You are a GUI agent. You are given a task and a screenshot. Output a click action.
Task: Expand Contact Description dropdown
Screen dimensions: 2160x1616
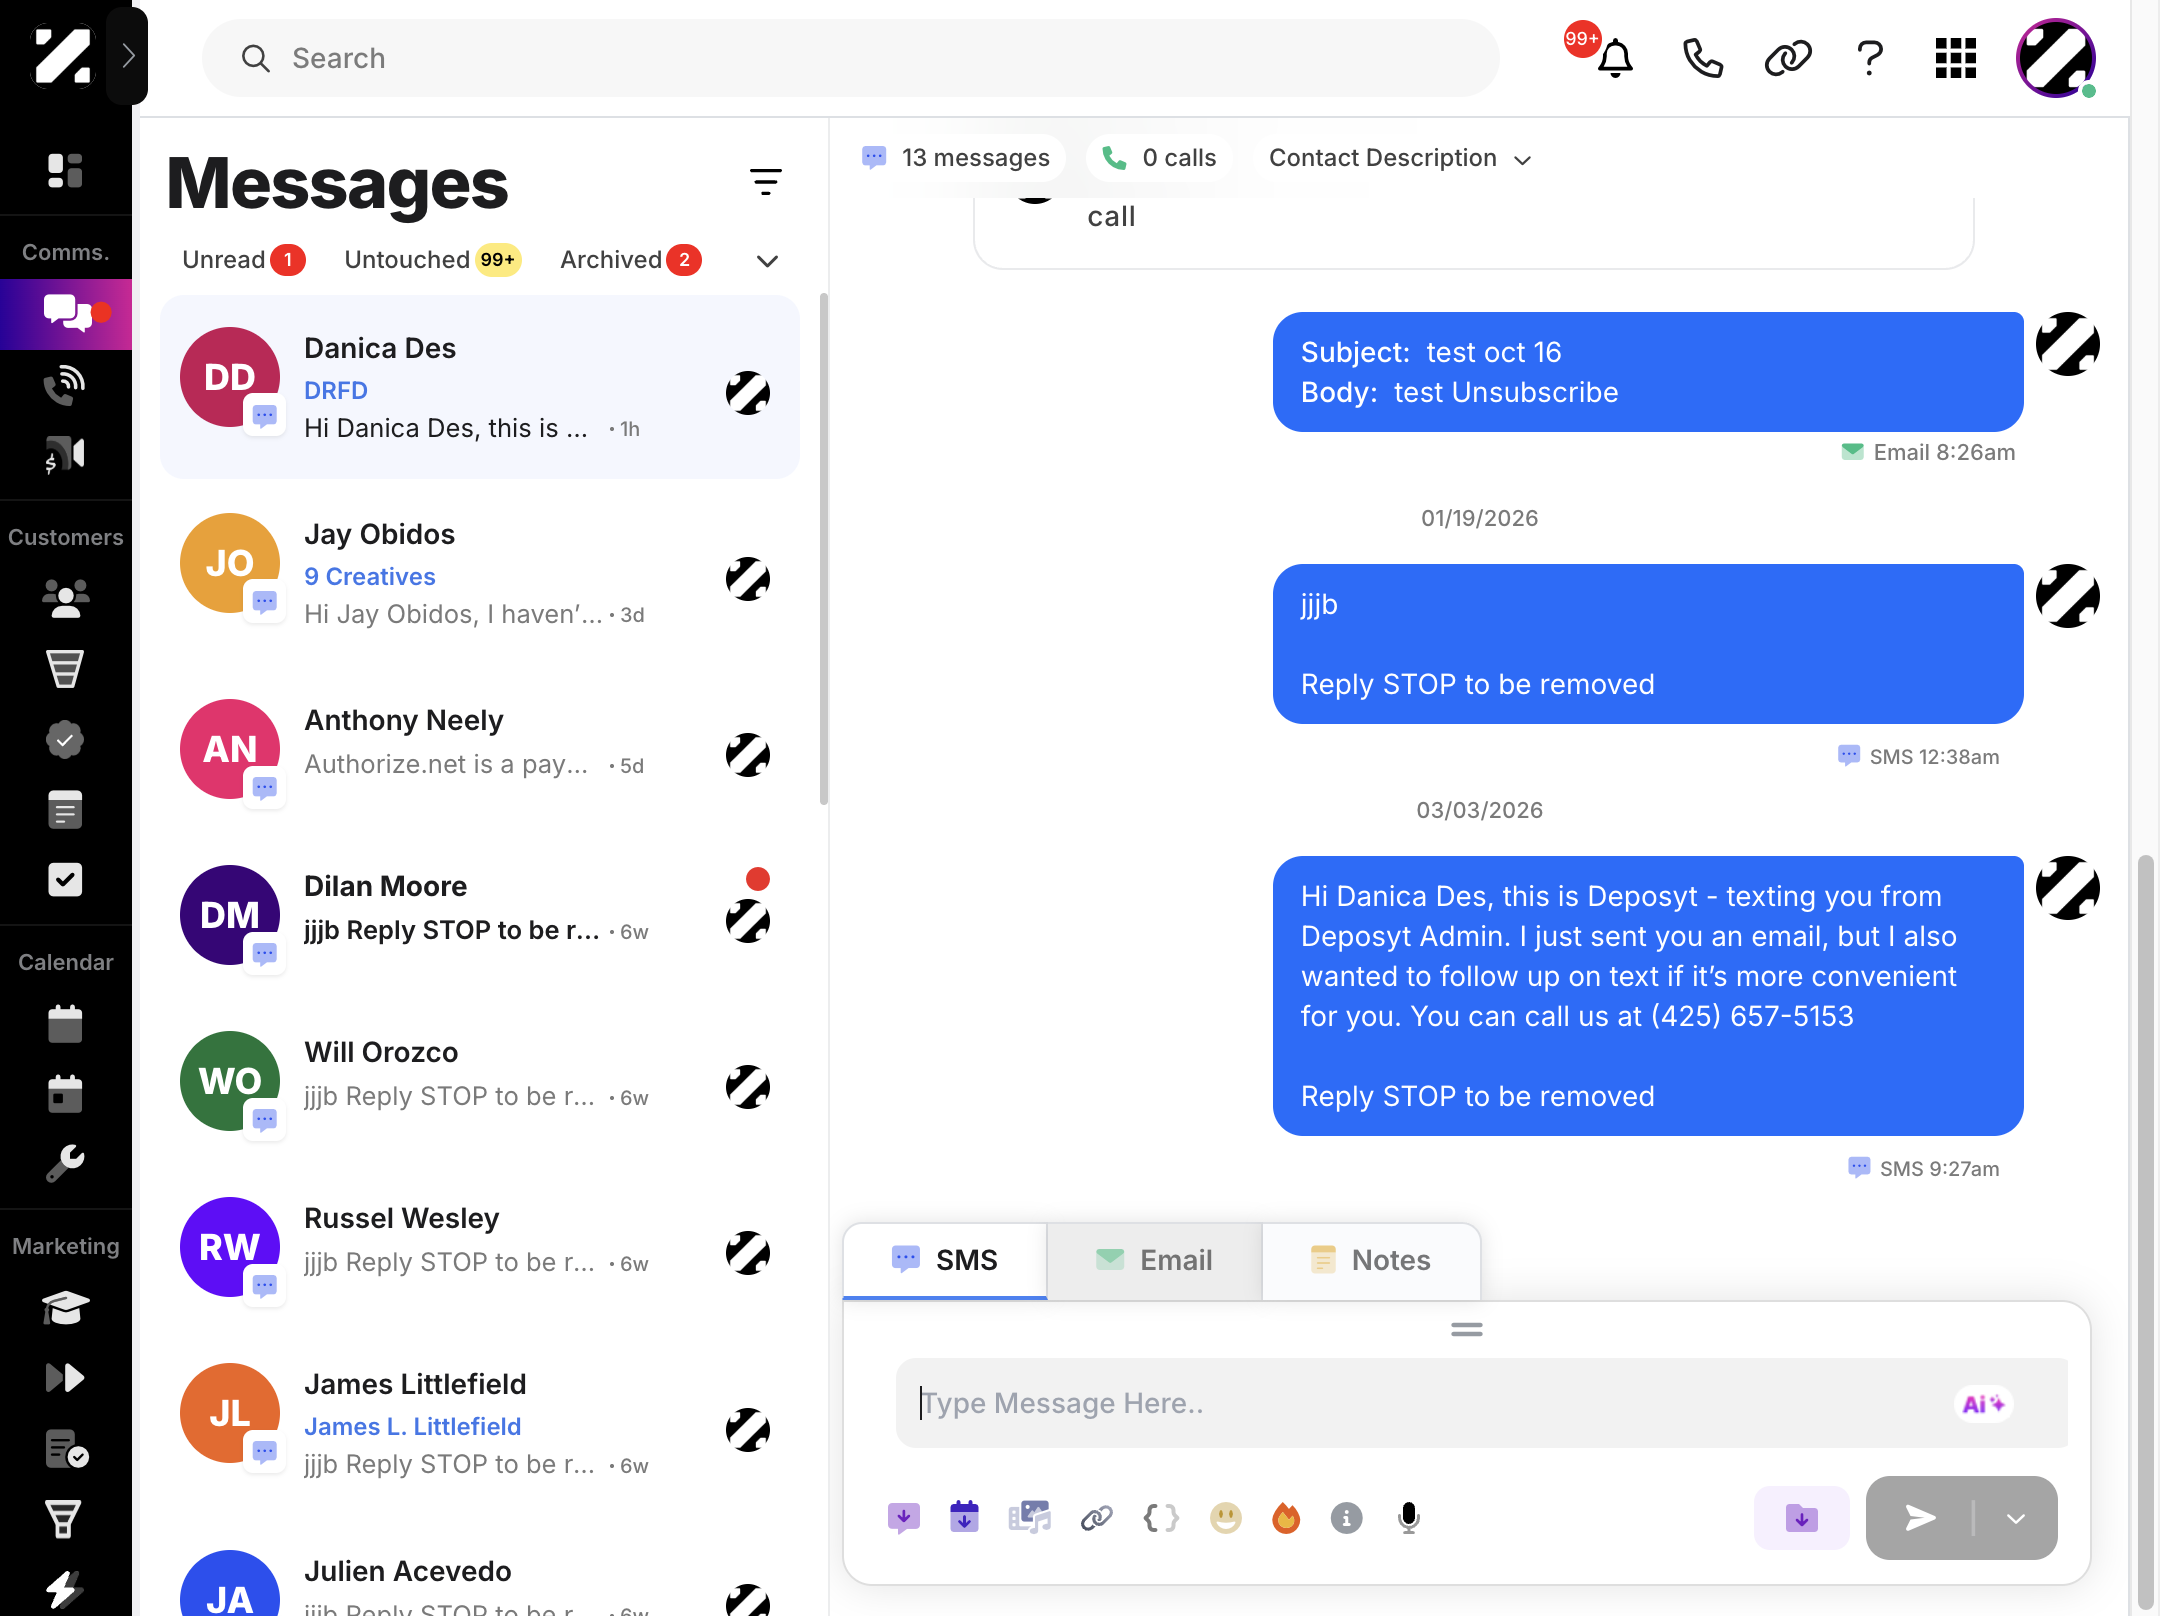click(1400, 158)
